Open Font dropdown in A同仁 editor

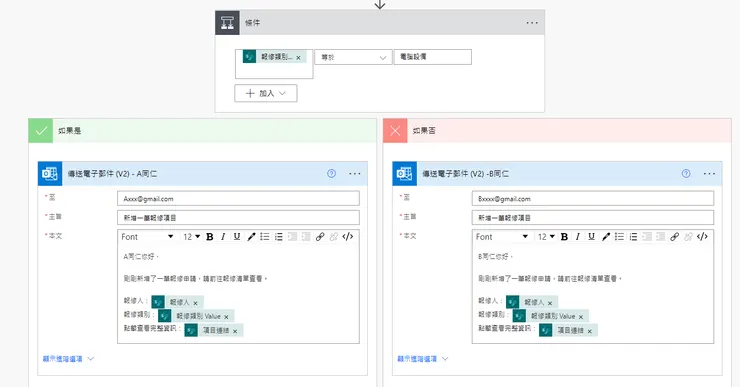148,236
